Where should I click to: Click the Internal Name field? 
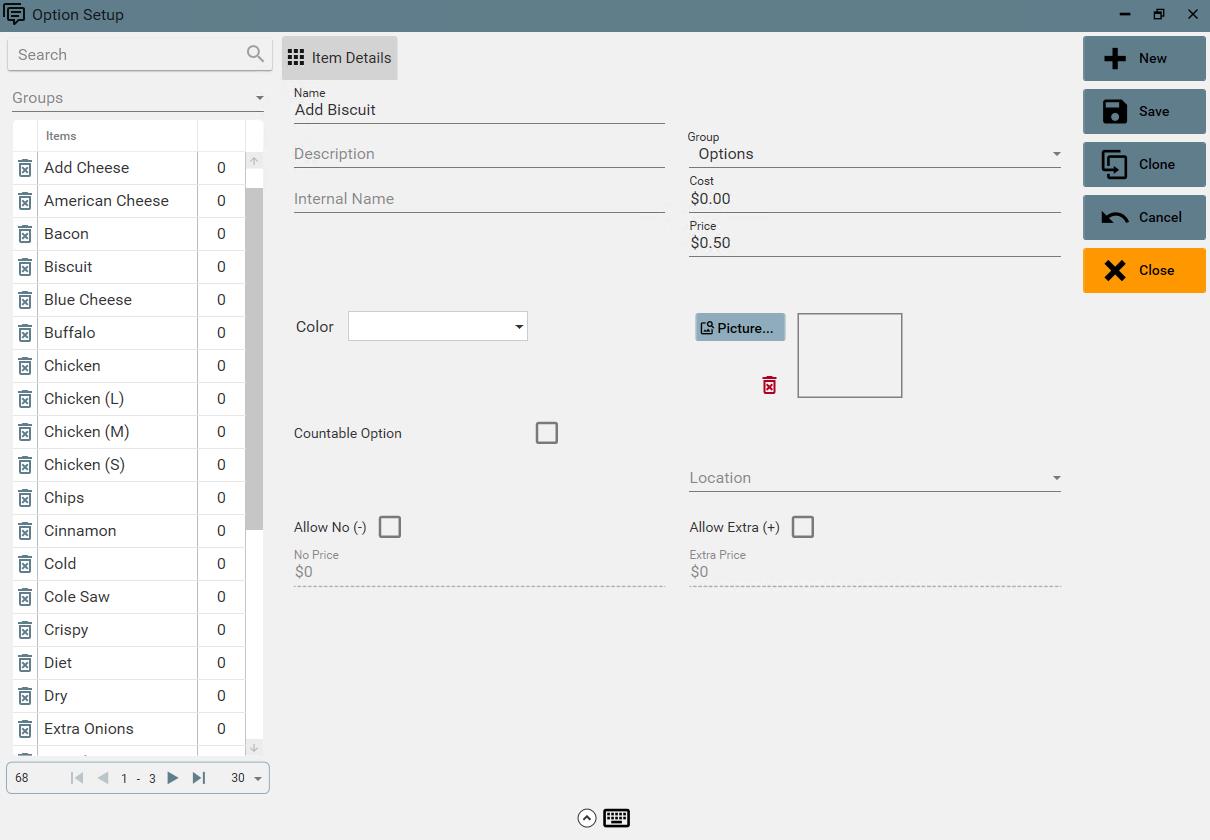[479, 199]
